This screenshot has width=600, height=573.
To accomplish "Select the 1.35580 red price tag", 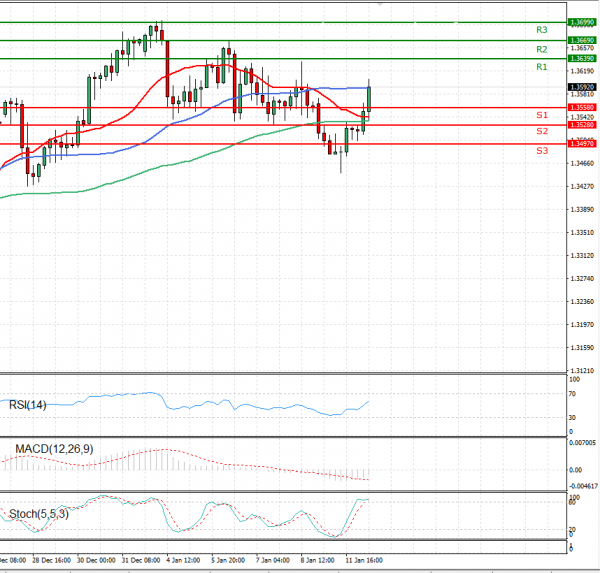I will [581, 107].
